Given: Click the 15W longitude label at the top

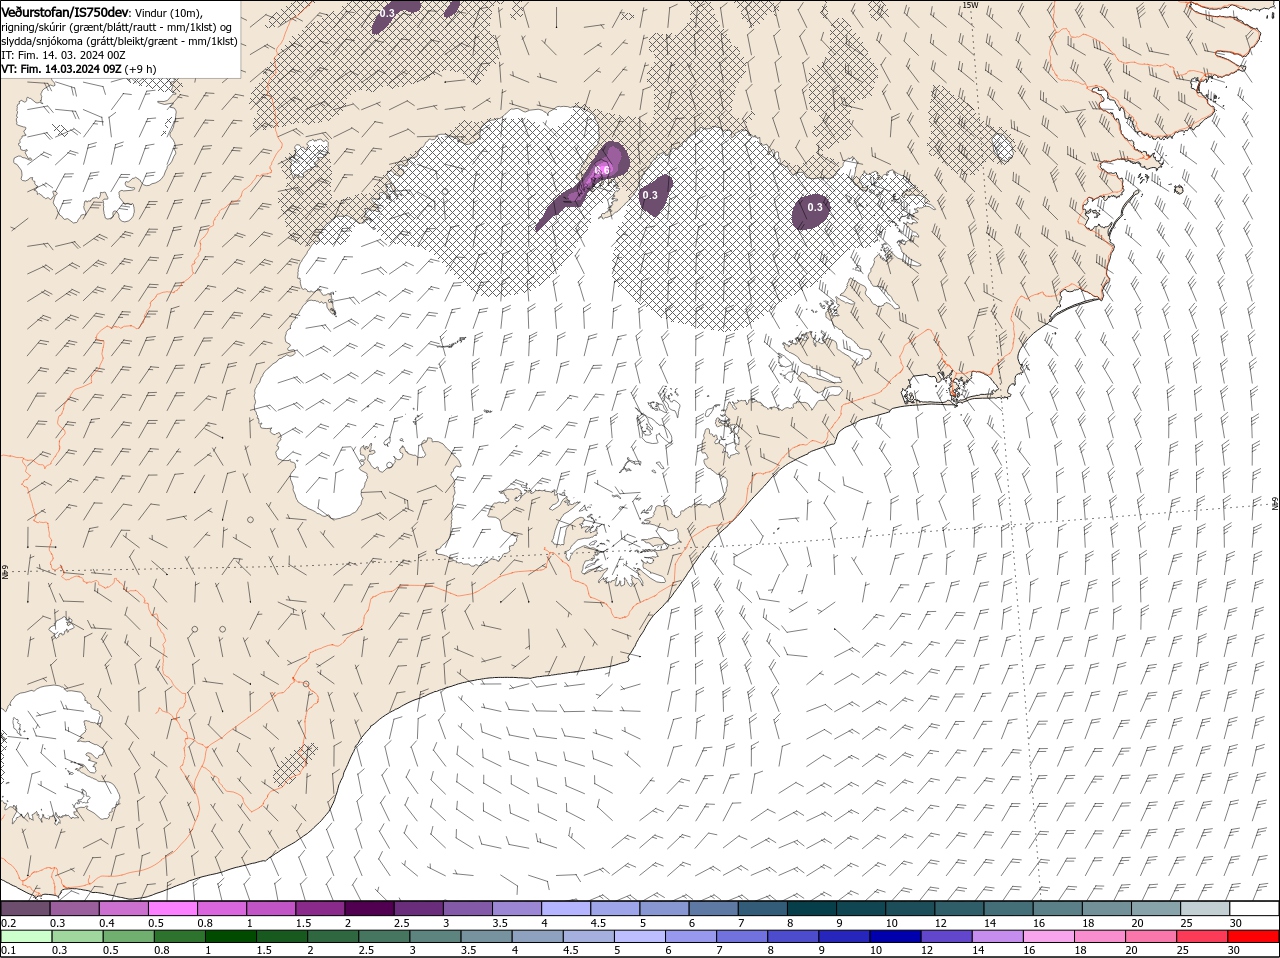Looking at the screenshot, I should [969, 5].
